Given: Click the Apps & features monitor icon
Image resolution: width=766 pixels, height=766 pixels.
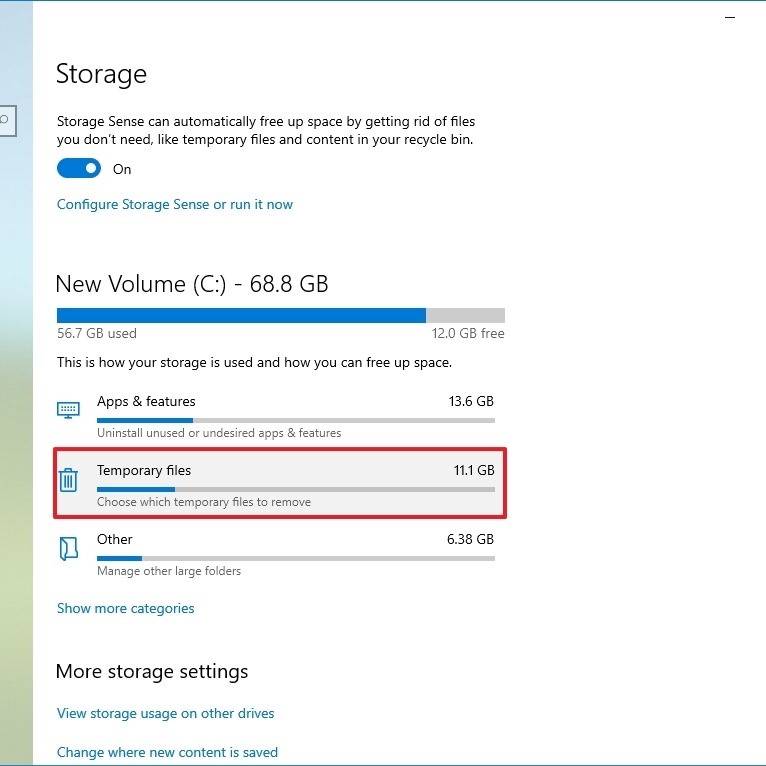Looking at the screenshot, I should (x=68, y=410).
